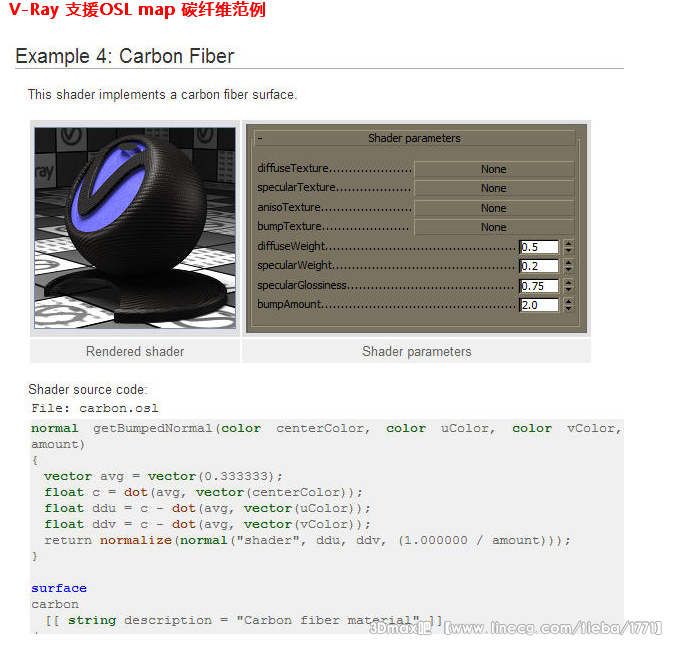691x645 pixels.
Task: Click the bumpAmount parameter label
Action: (x=289, y=304)
